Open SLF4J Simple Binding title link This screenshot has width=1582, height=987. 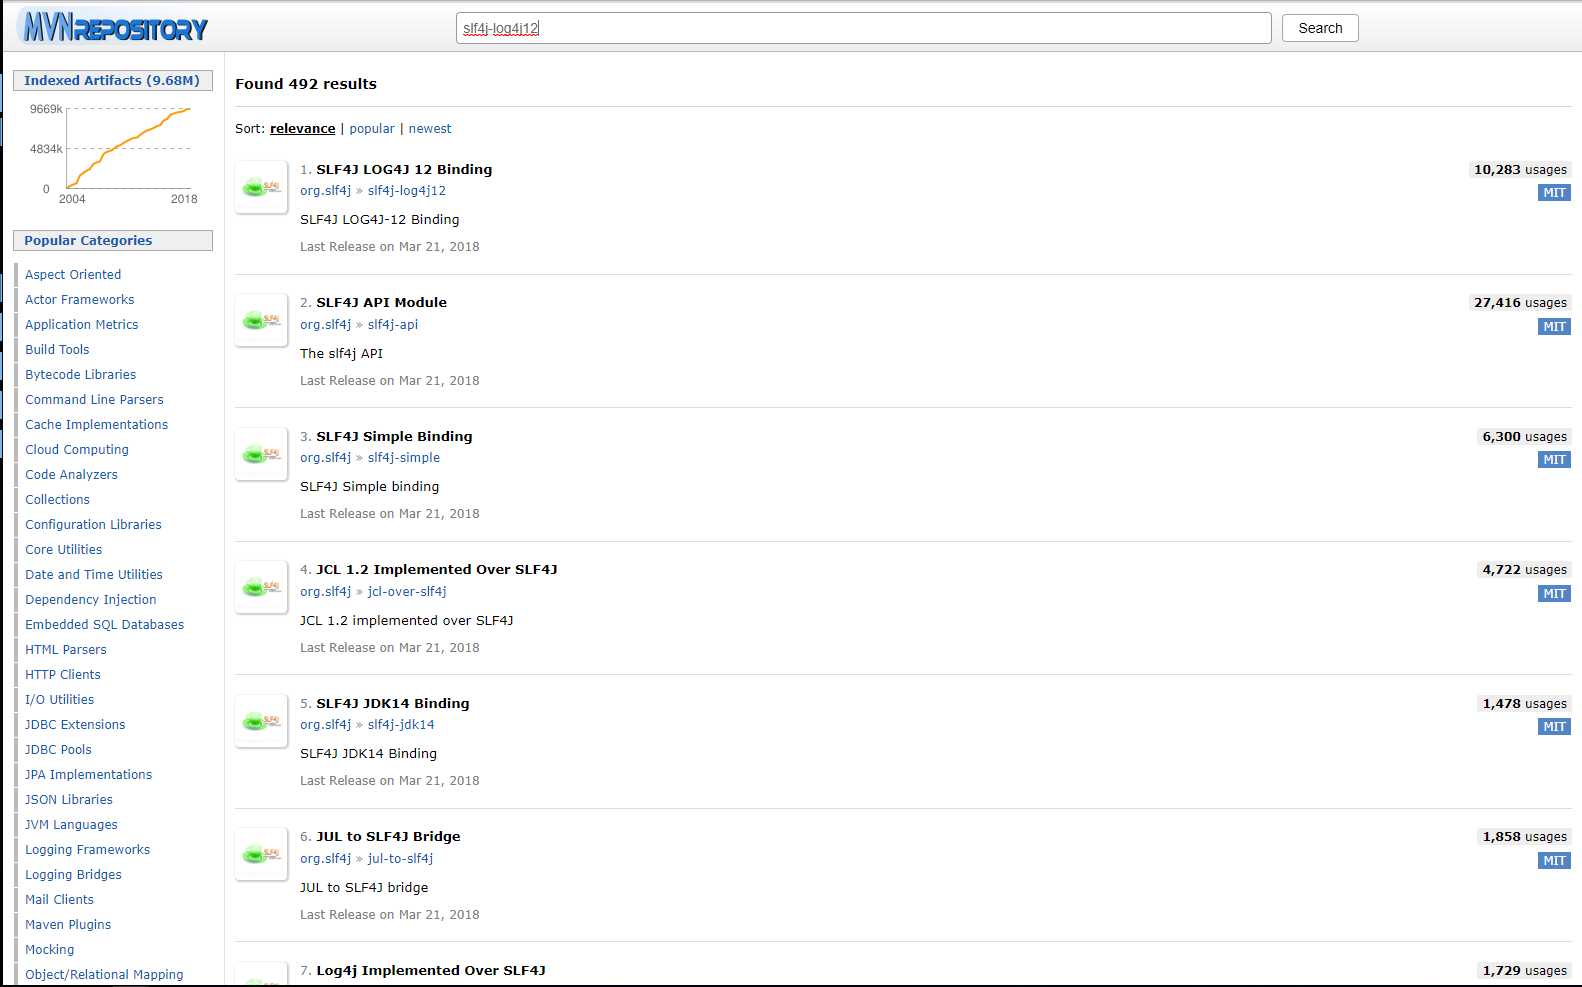394,437
